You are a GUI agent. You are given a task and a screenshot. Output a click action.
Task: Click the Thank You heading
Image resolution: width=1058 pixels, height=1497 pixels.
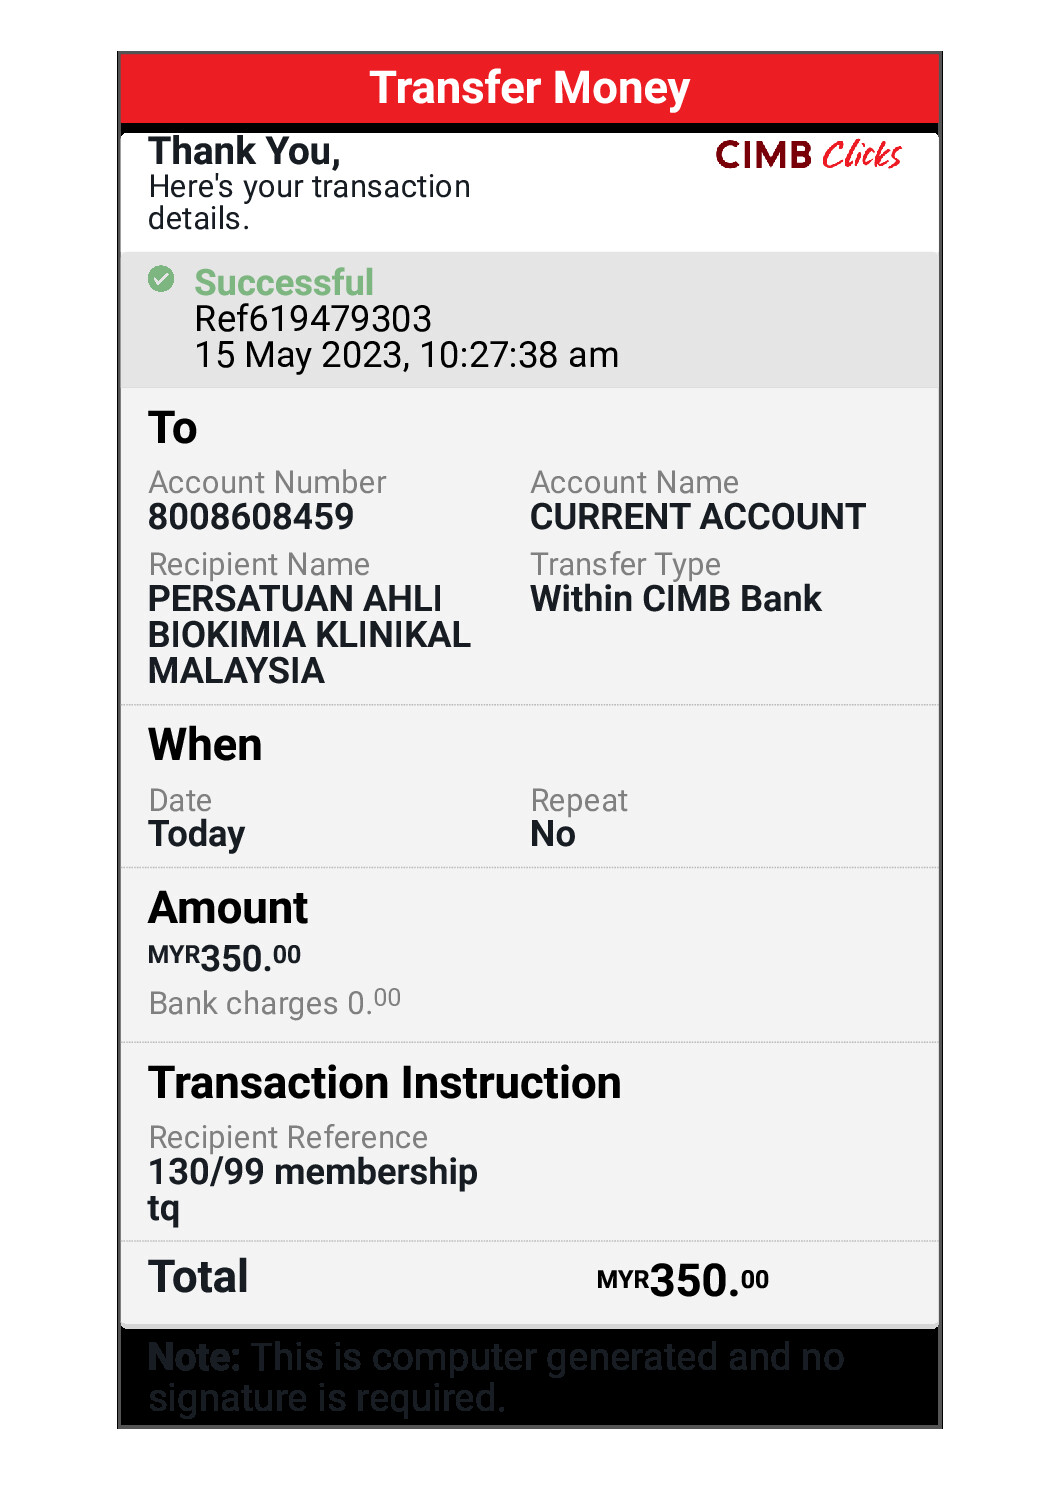click(x=244, y=151)
